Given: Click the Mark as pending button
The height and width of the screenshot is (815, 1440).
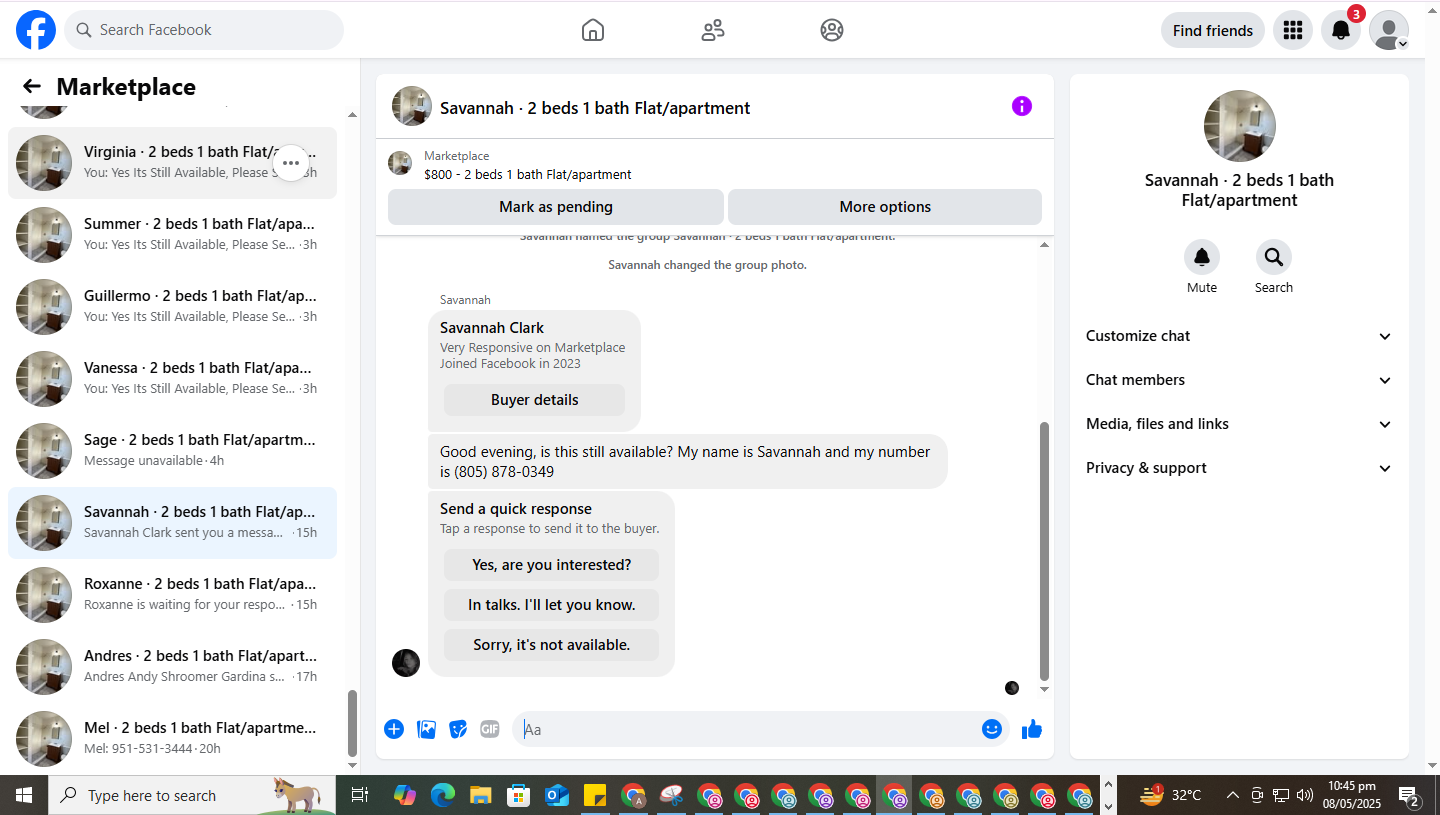Looking at the screenshot, I should (x=556, y=207).
